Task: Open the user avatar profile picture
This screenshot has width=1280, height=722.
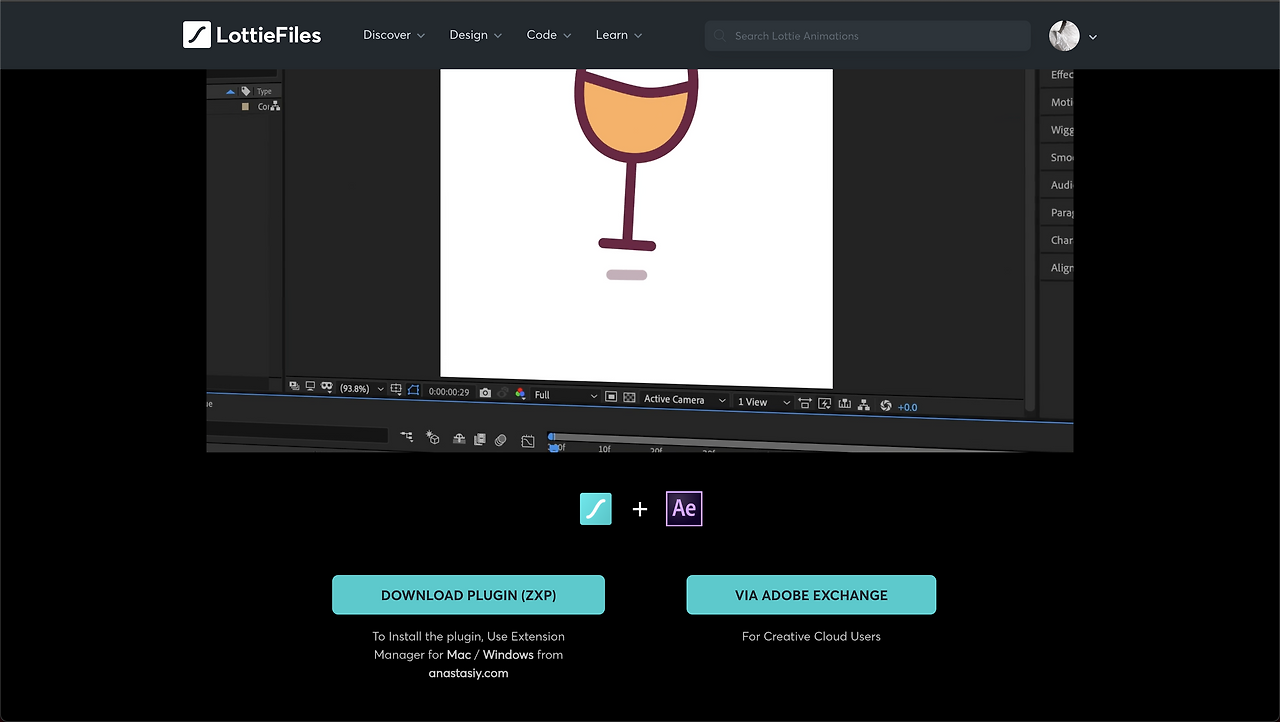Action: click(1064, 36)
